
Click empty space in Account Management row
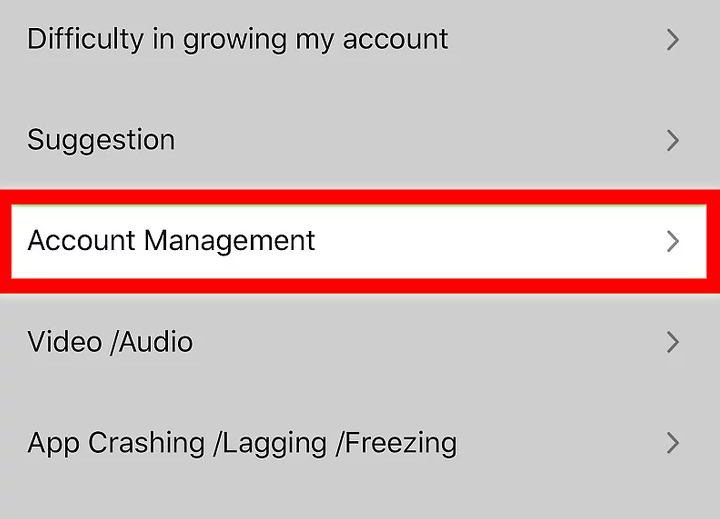(490, 241)
